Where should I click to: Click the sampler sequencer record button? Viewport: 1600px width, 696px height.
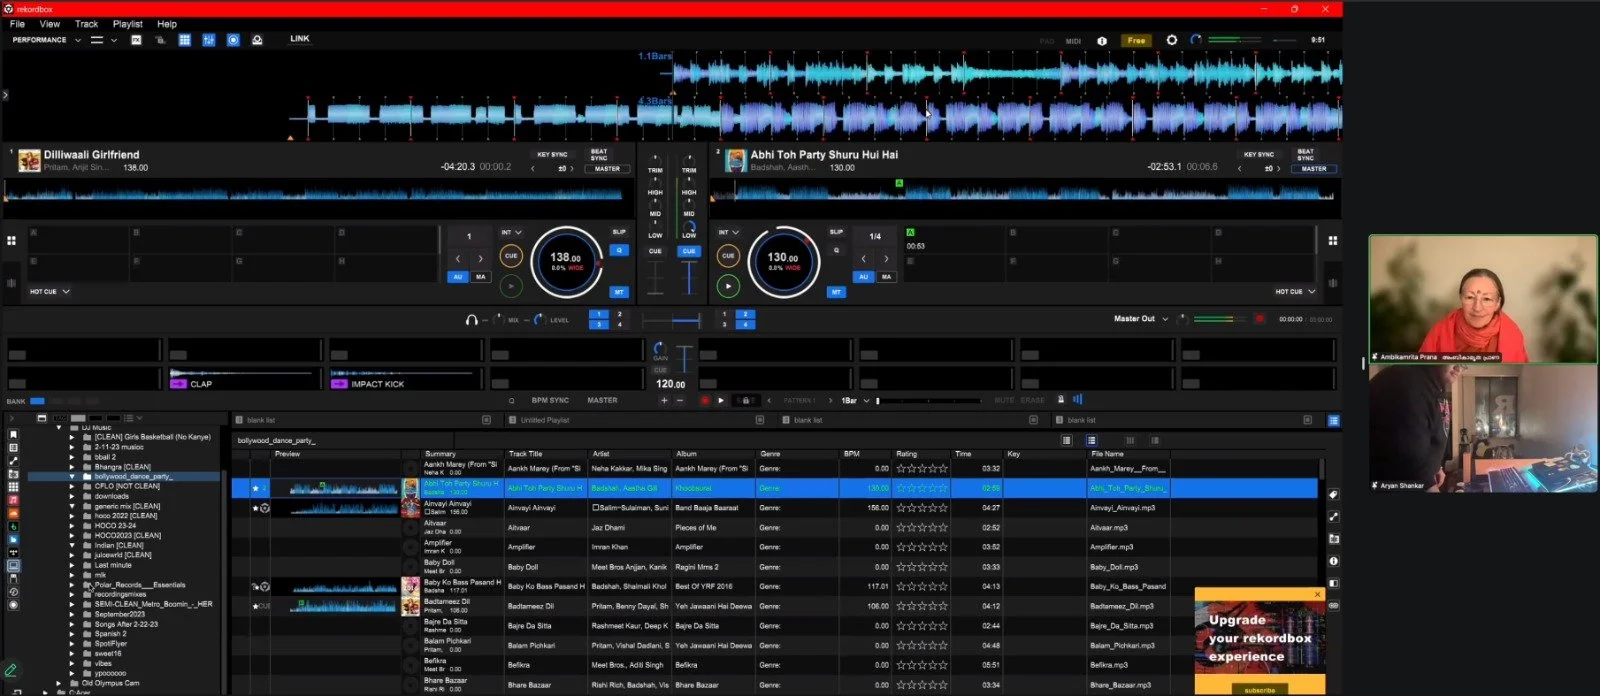tap(704, 400)
